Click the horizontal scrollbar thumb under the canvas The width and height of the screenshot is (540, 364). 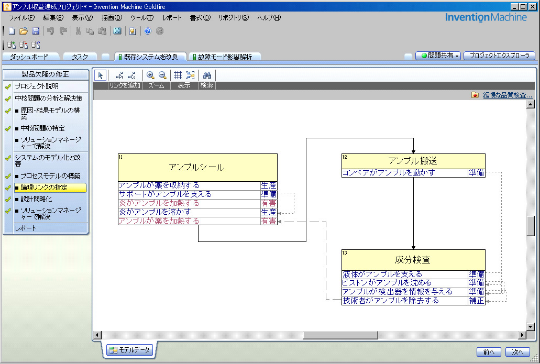340,335
